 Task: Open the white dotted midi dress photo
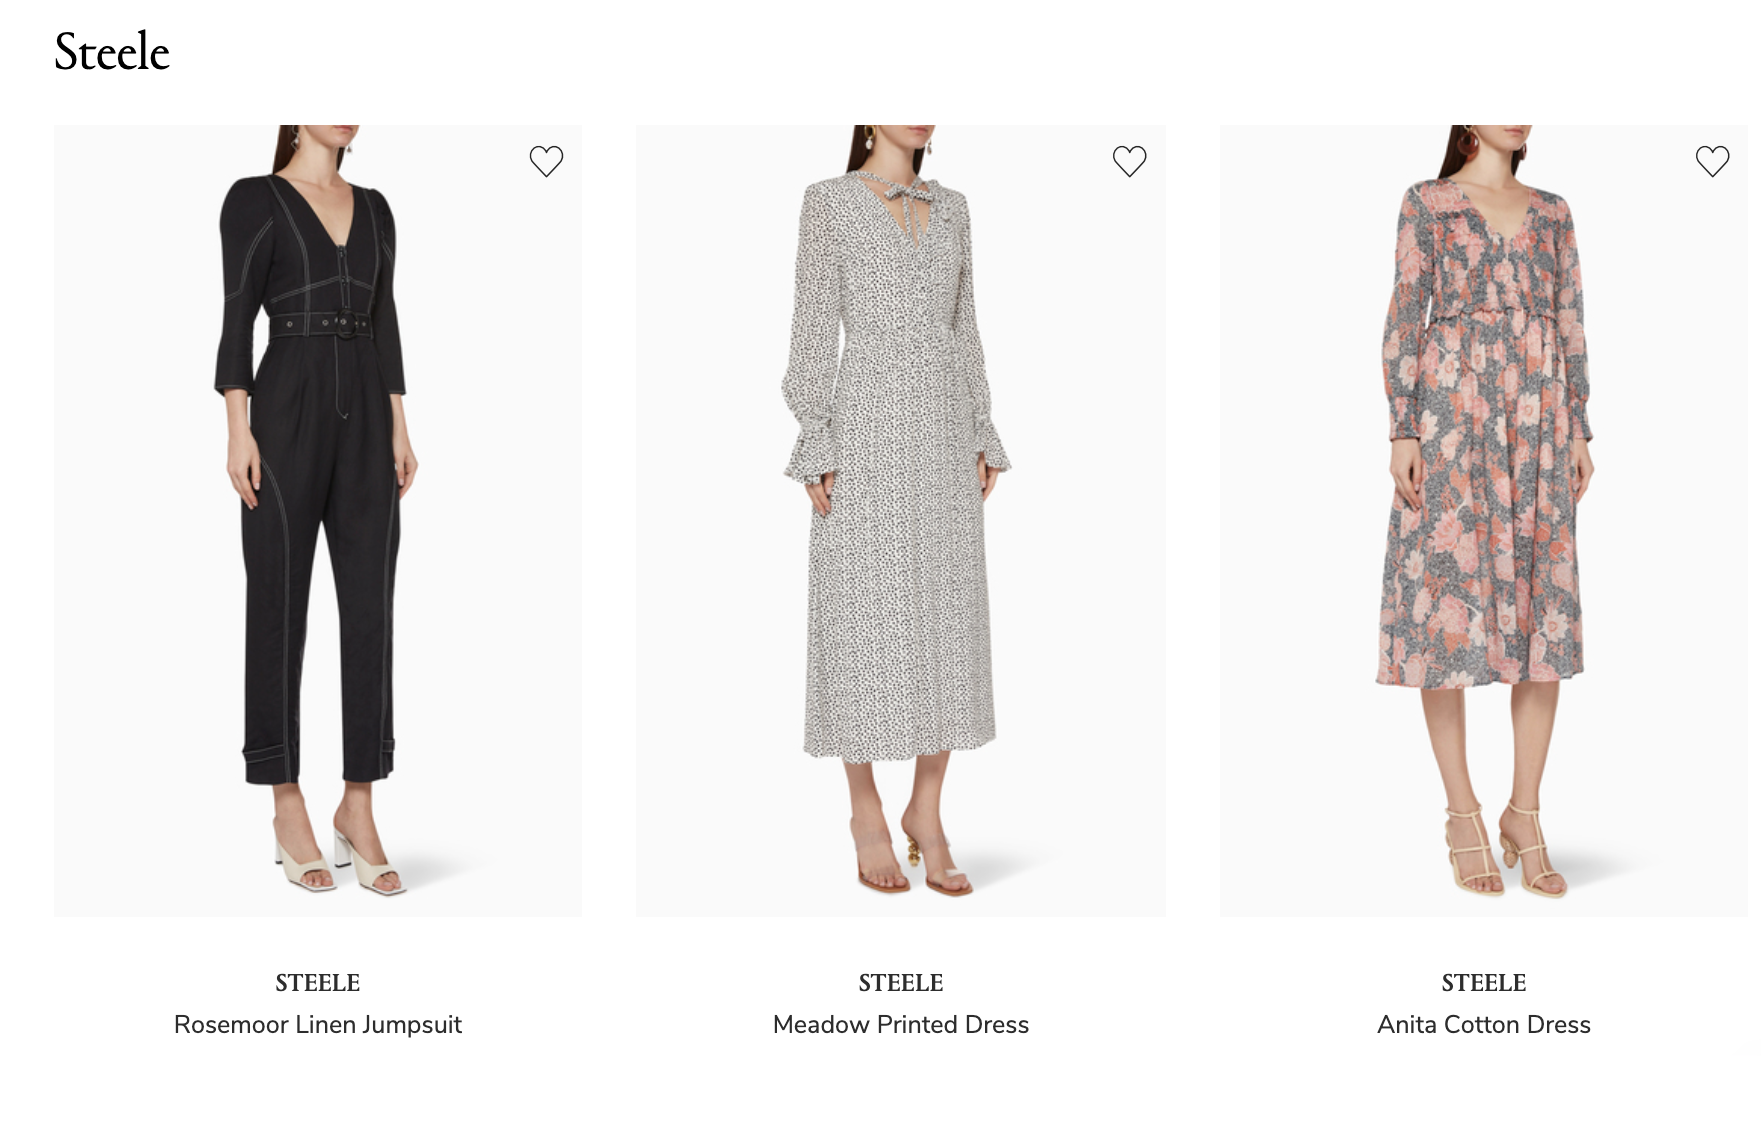point(901,520)
